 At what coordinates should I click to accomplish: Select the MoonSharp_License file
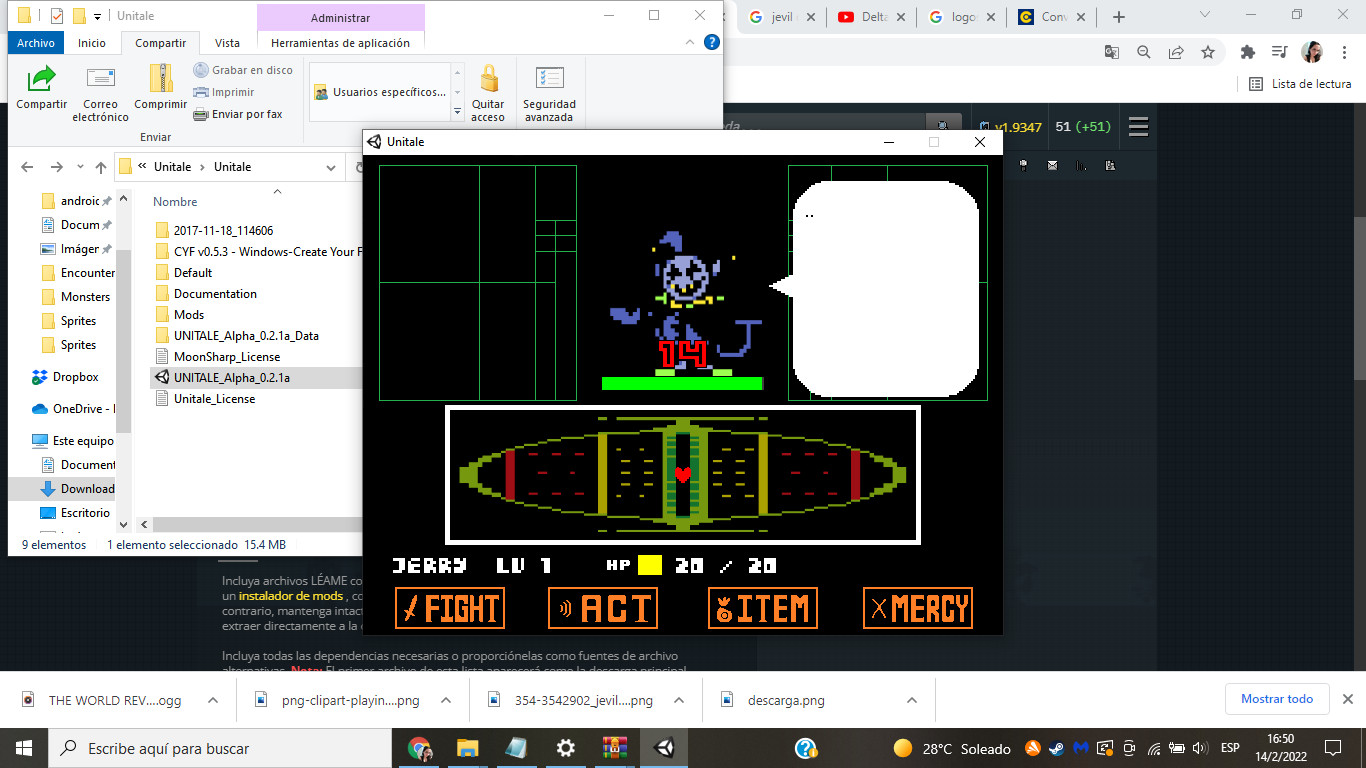click(227, 357)
